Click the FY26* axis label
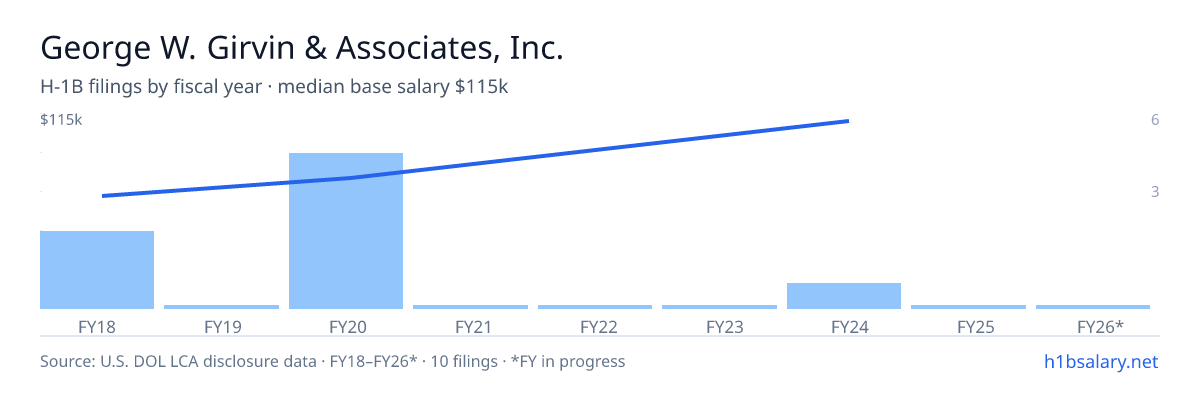 pyautogui.click(x=1100, y=326)
